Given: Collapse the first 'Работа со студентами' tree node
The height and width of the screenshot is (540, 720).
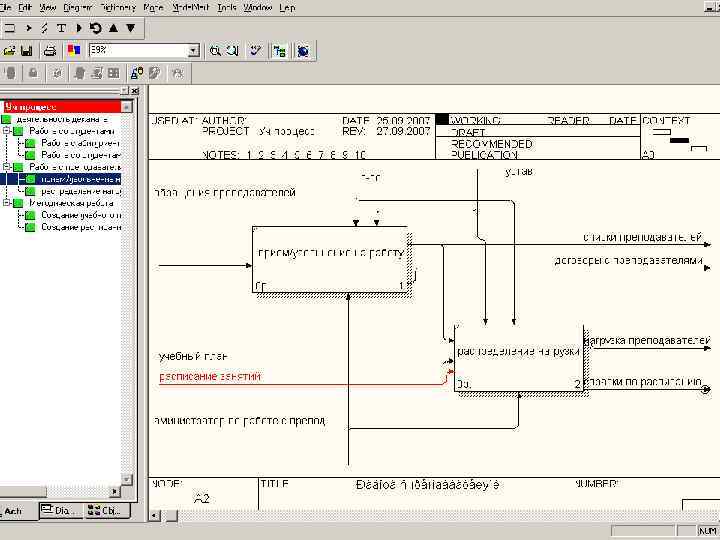Looking at the screenshot, I should [6, 130].
